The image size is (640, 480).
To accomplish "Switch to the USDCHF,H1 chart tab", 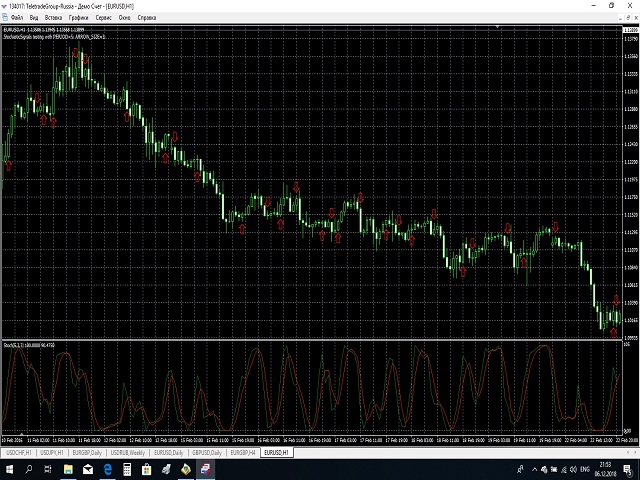I will coord(18,452).
